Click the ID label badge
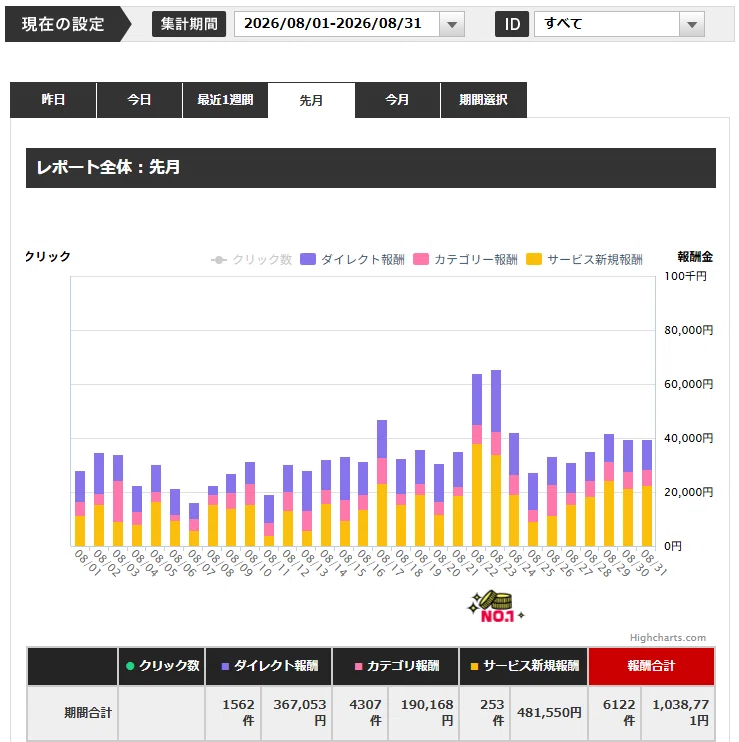The image size is (739, 742). pyautogui.click(x=512, y=24)
